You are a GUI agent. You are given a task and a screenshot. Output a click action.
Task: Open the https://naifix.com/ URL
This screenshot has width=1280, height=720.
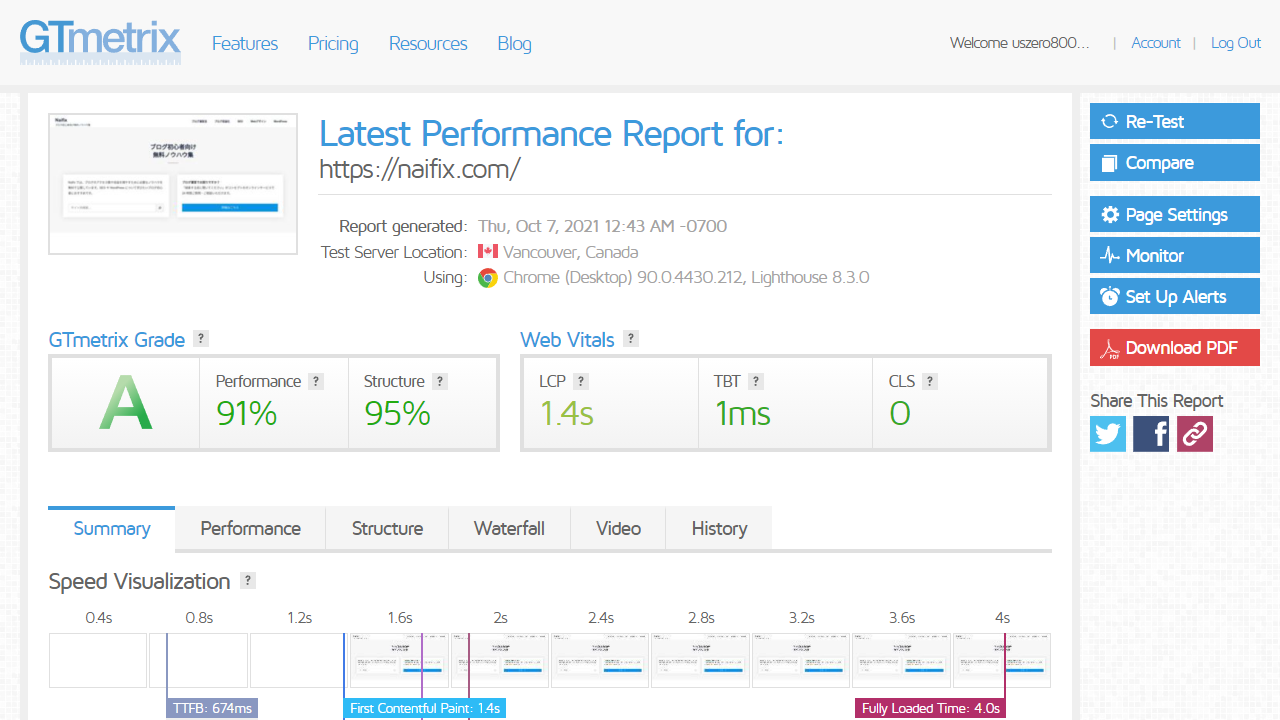[420, 169]
